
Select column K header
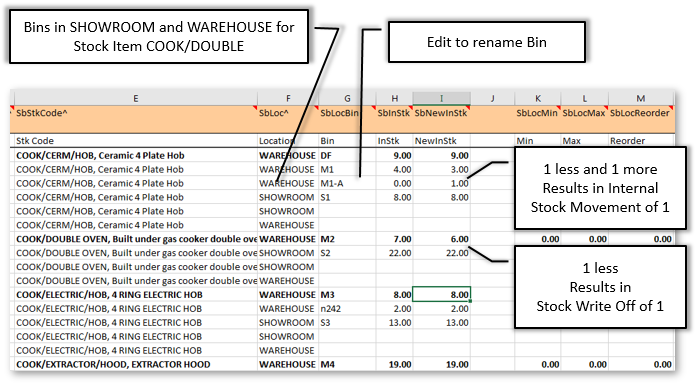[x=538, y=98]
